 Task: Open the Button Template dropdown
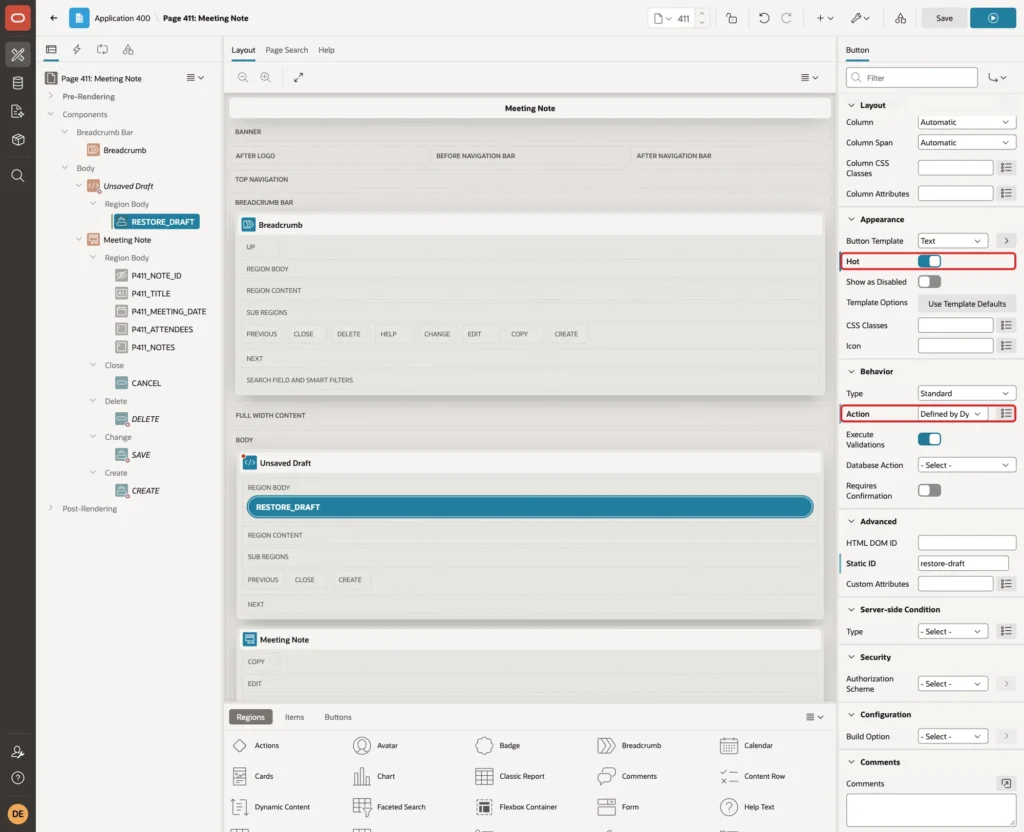tap(953, 241)
